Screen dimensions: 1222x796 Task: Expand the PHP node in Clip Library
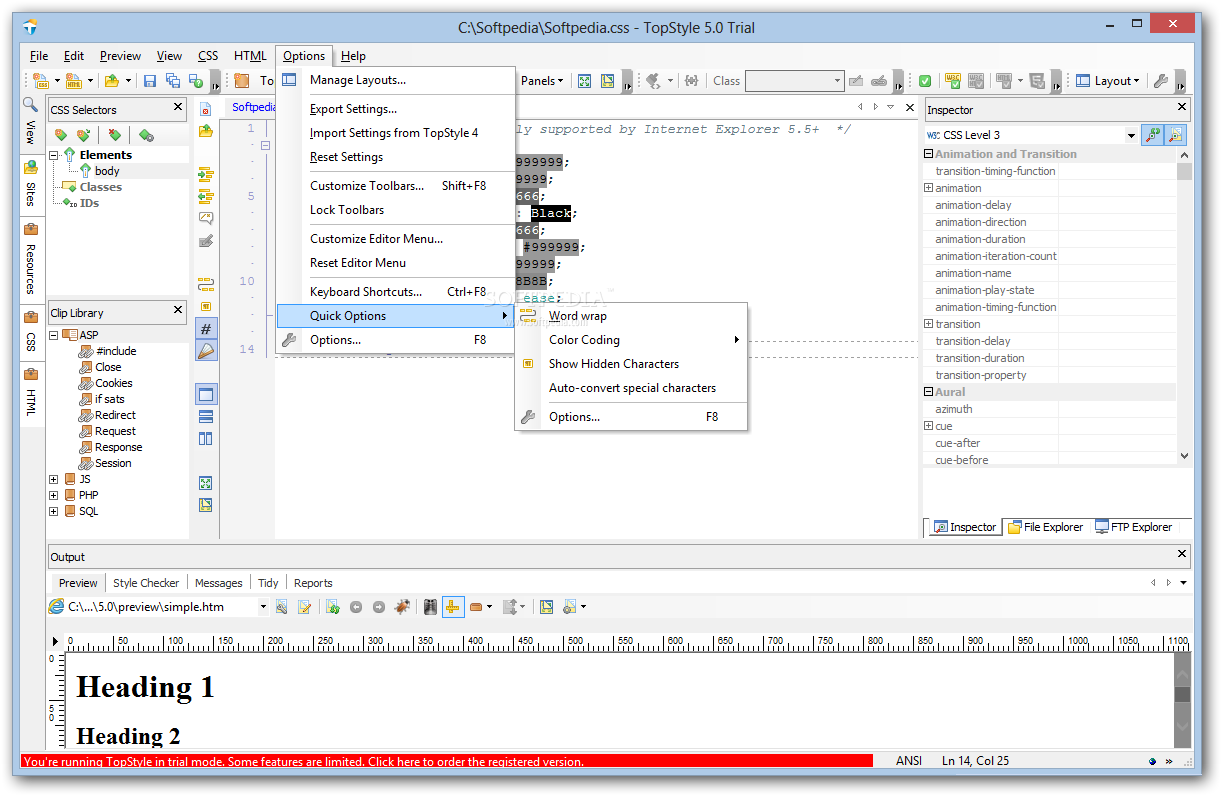tap(54, 495)
